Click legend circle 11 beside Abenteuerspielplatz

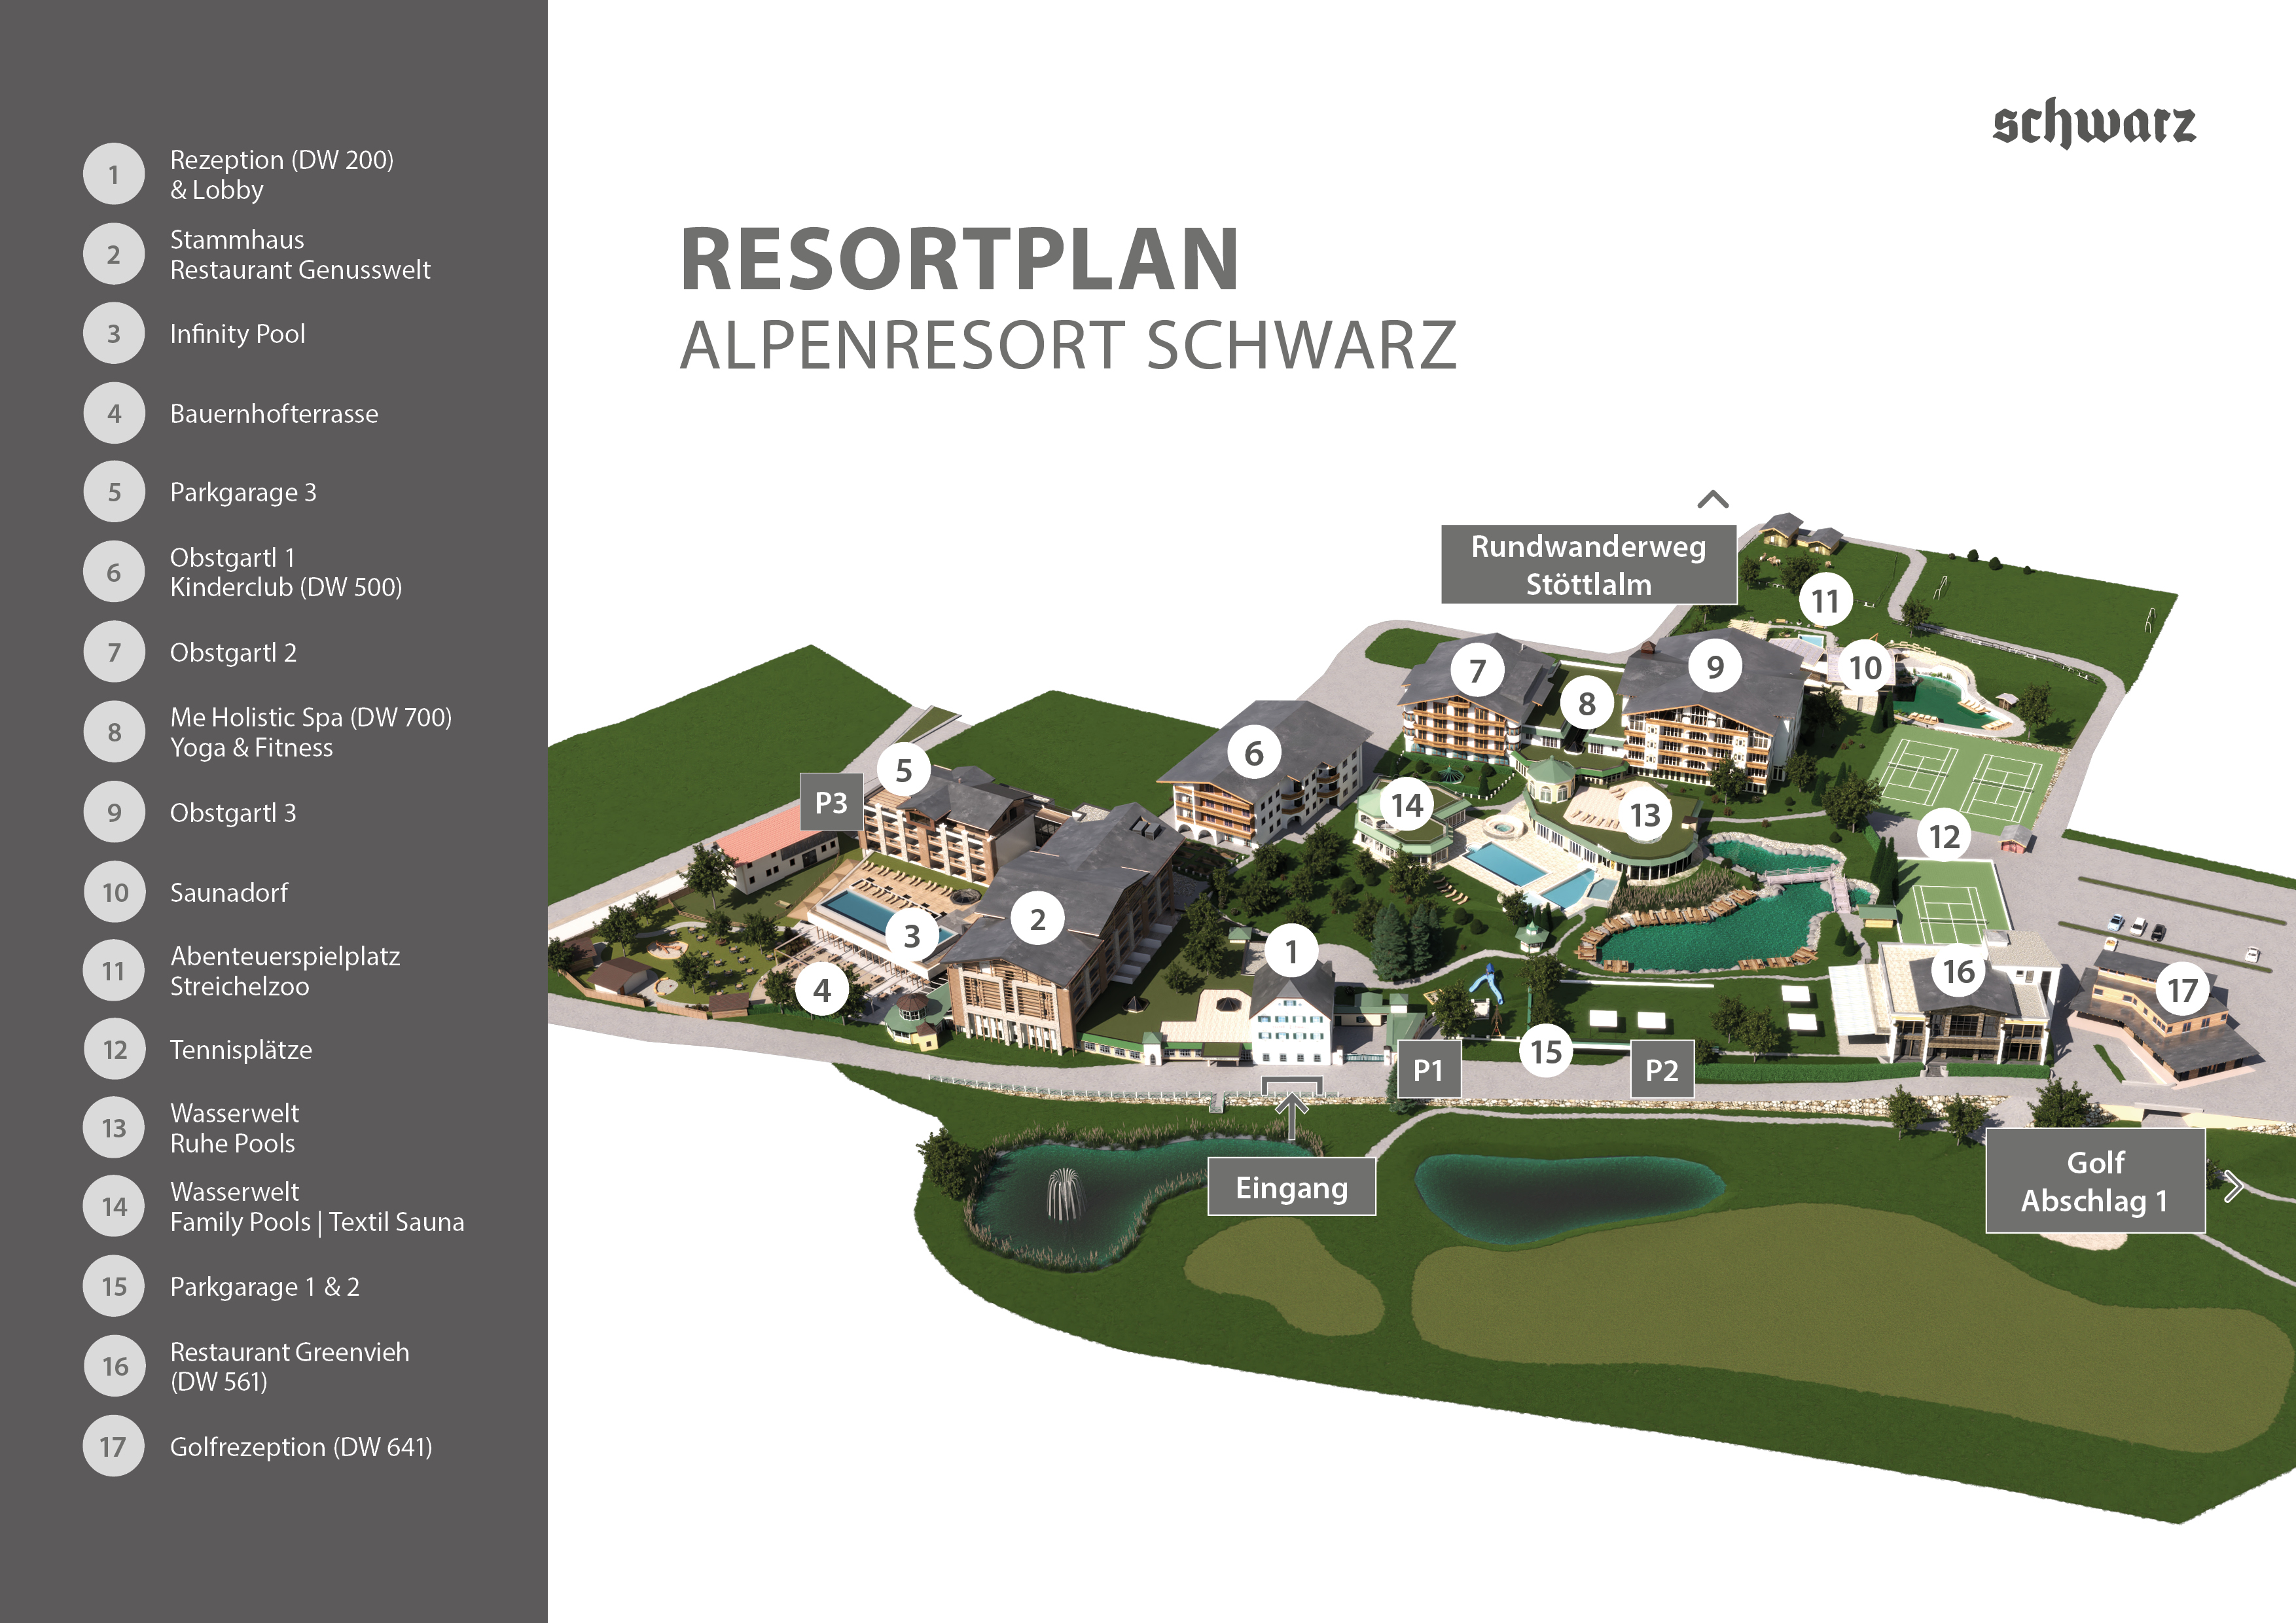coord(114,971)
